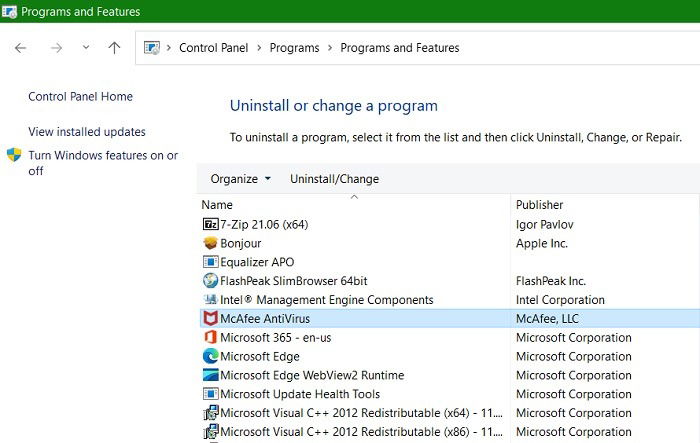The height and width of the screenshot is (443, 700).
Task: Click the Control Panel breadcrumb item
Action: click(x=213, y=48)
